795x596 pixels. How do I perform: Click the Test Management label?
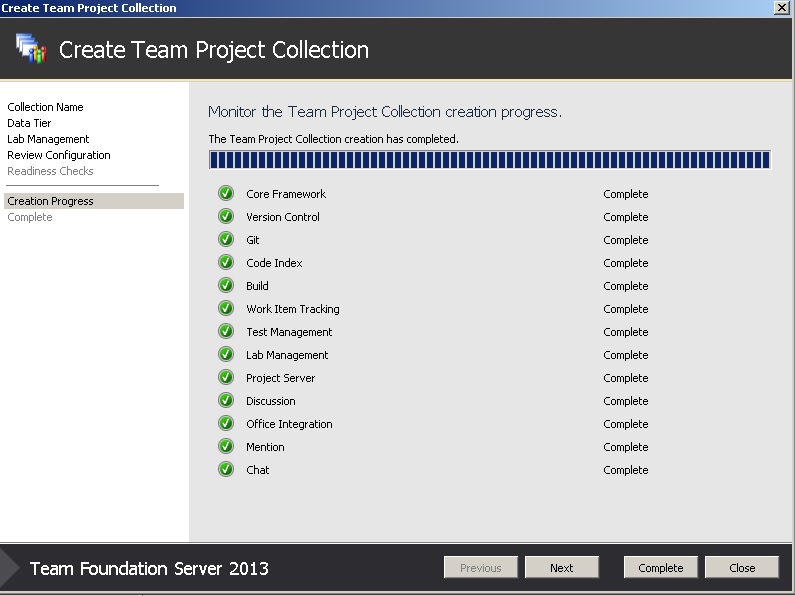coord(289,332)
